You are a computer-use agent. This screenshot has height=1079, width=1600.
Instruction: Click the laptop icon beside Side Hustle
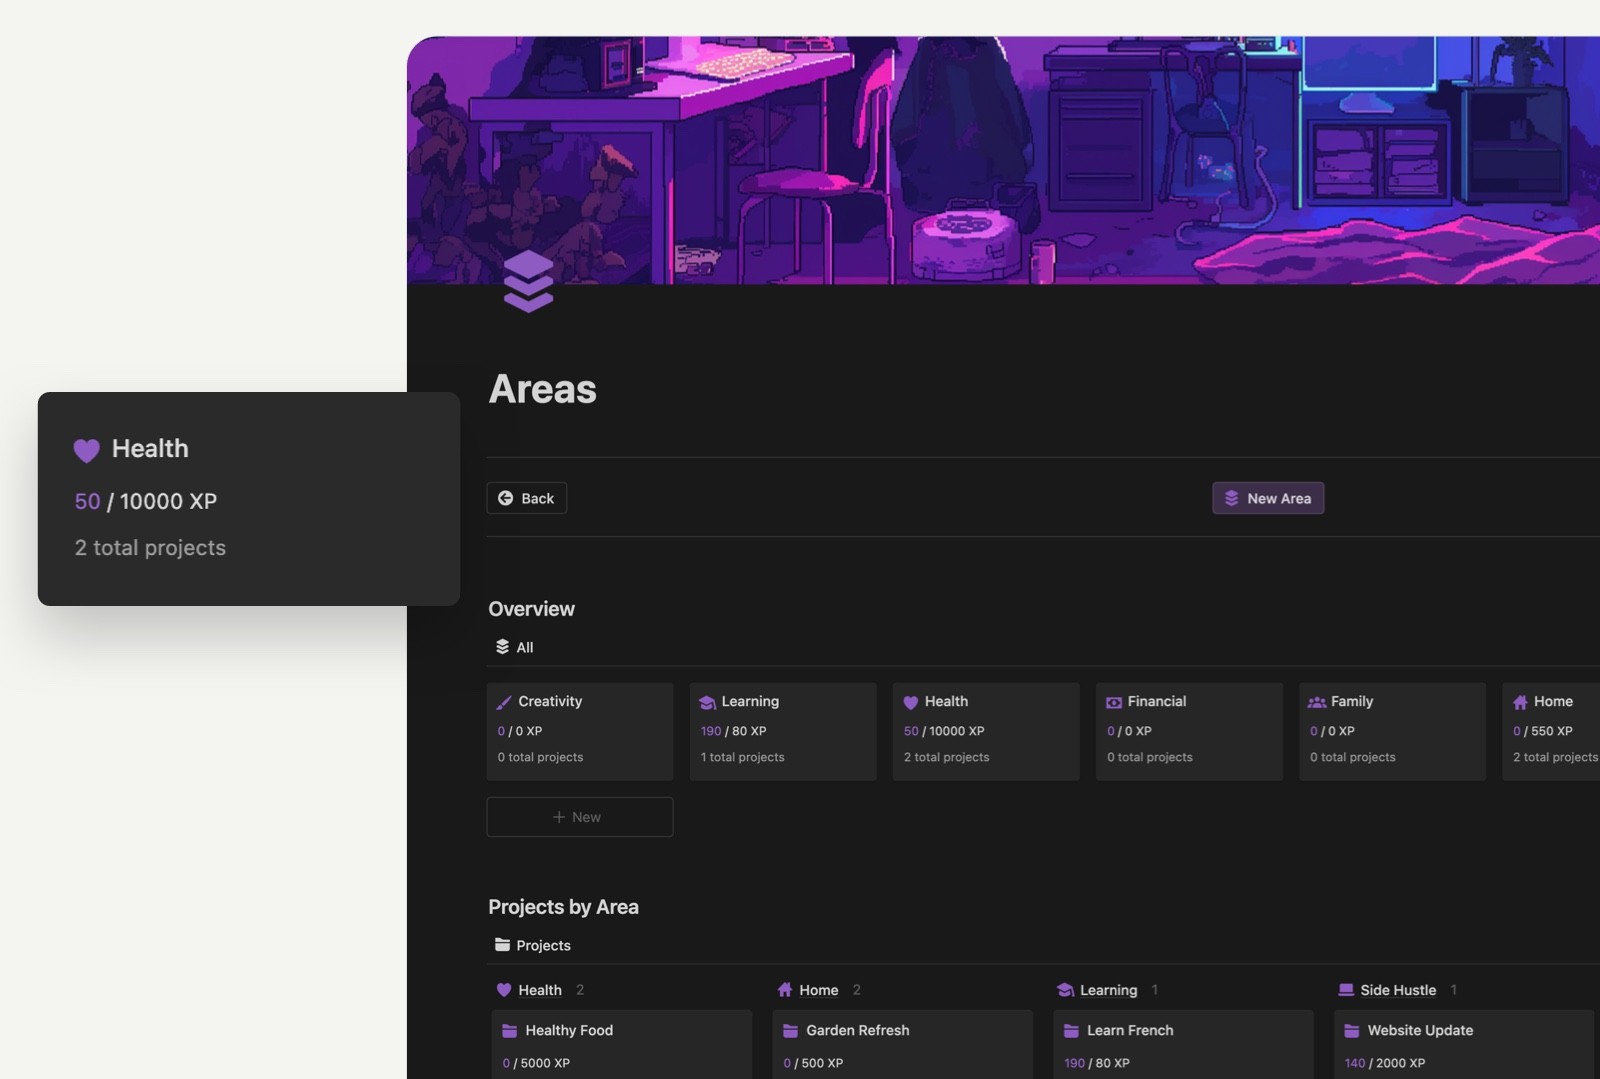pyautogui.click(x=1345, y=990)
